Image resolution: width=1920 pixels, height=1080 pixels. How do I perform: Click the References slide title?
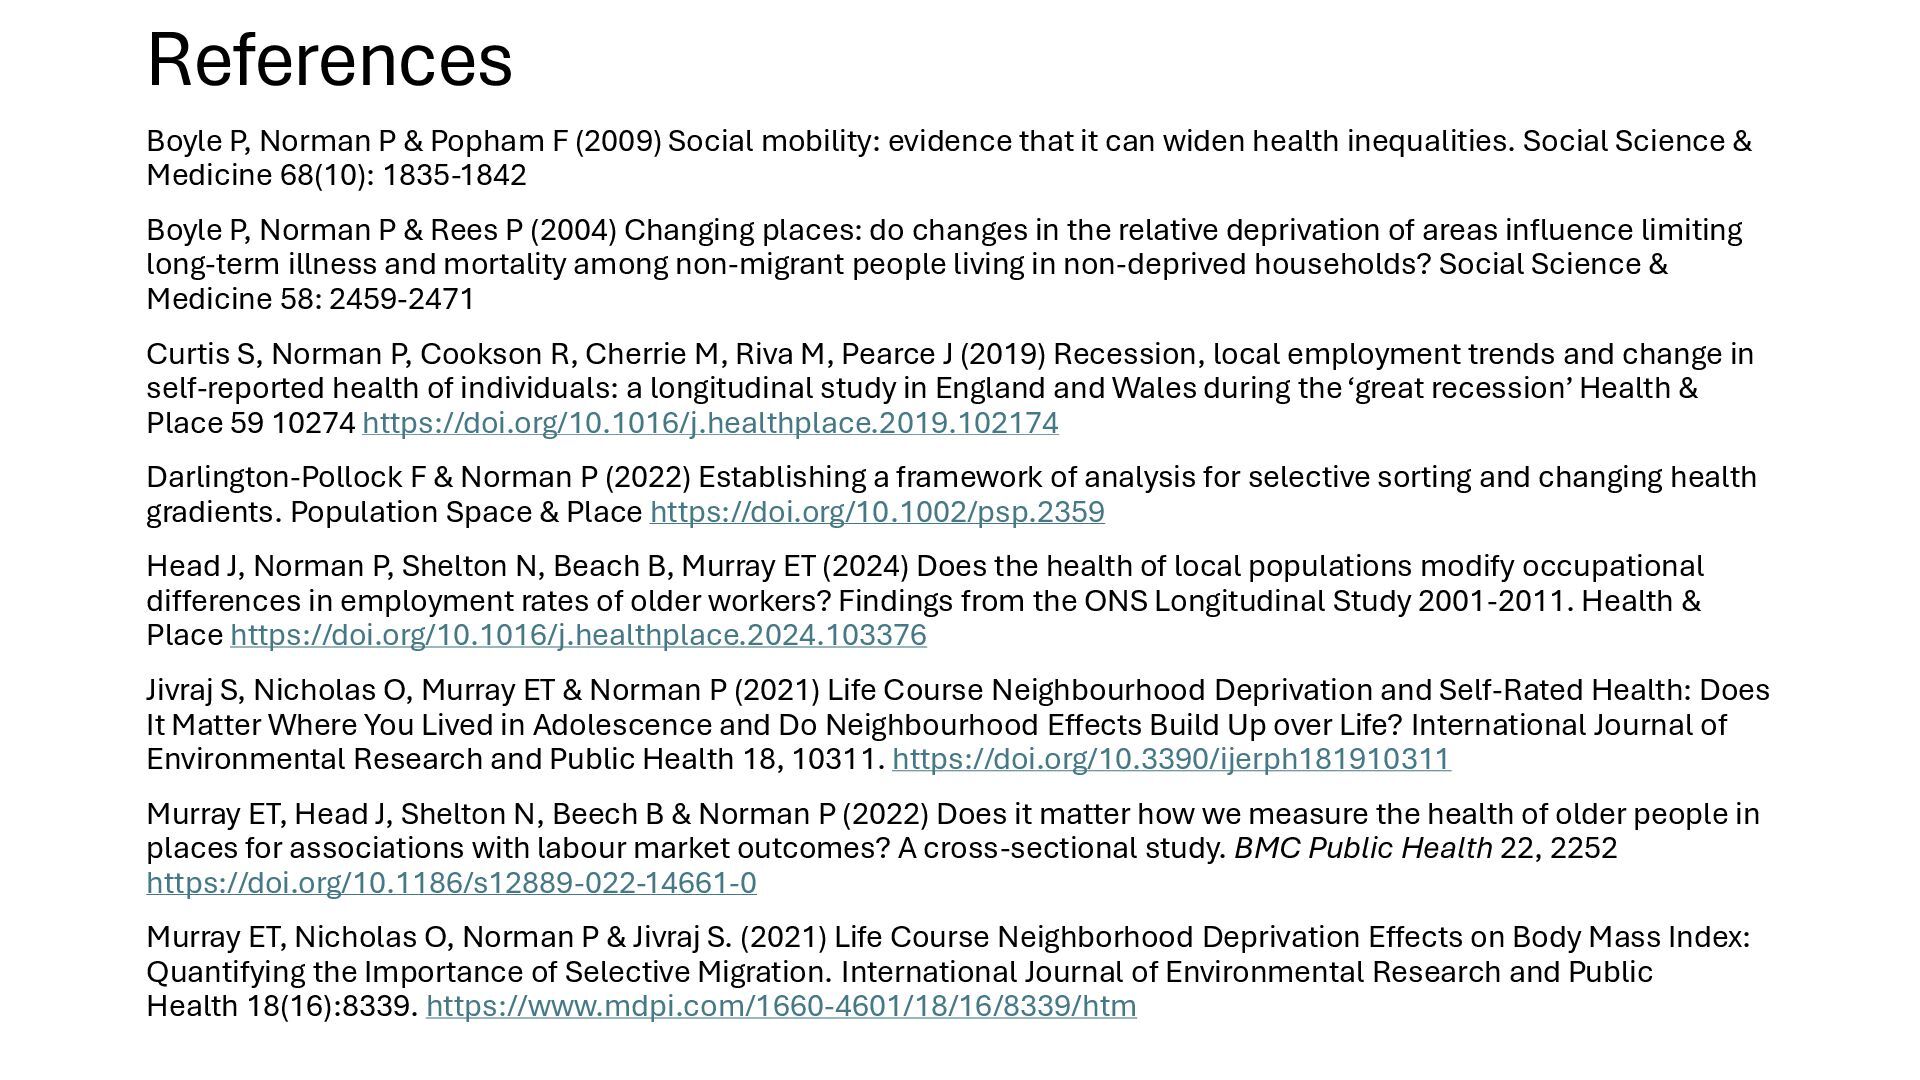329,60
